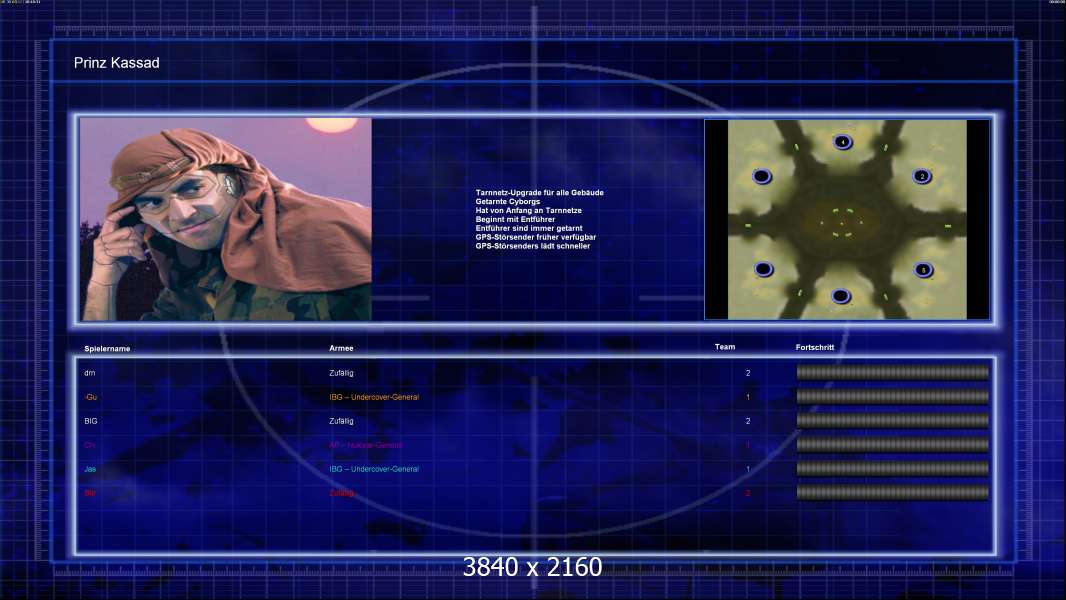This screenshot has height=600, width=1066.
Task: Click team number 1 in Jas row
Action: pyautogui.click(x=748, y=469)
